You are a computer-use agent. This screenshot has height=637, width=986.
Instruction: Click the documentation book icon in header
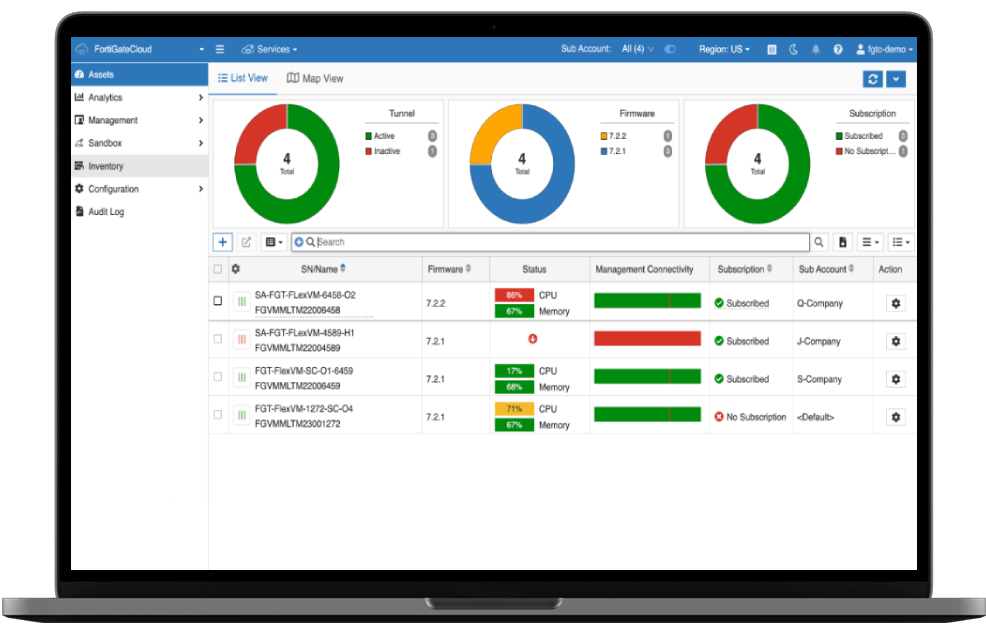point(772,49)
